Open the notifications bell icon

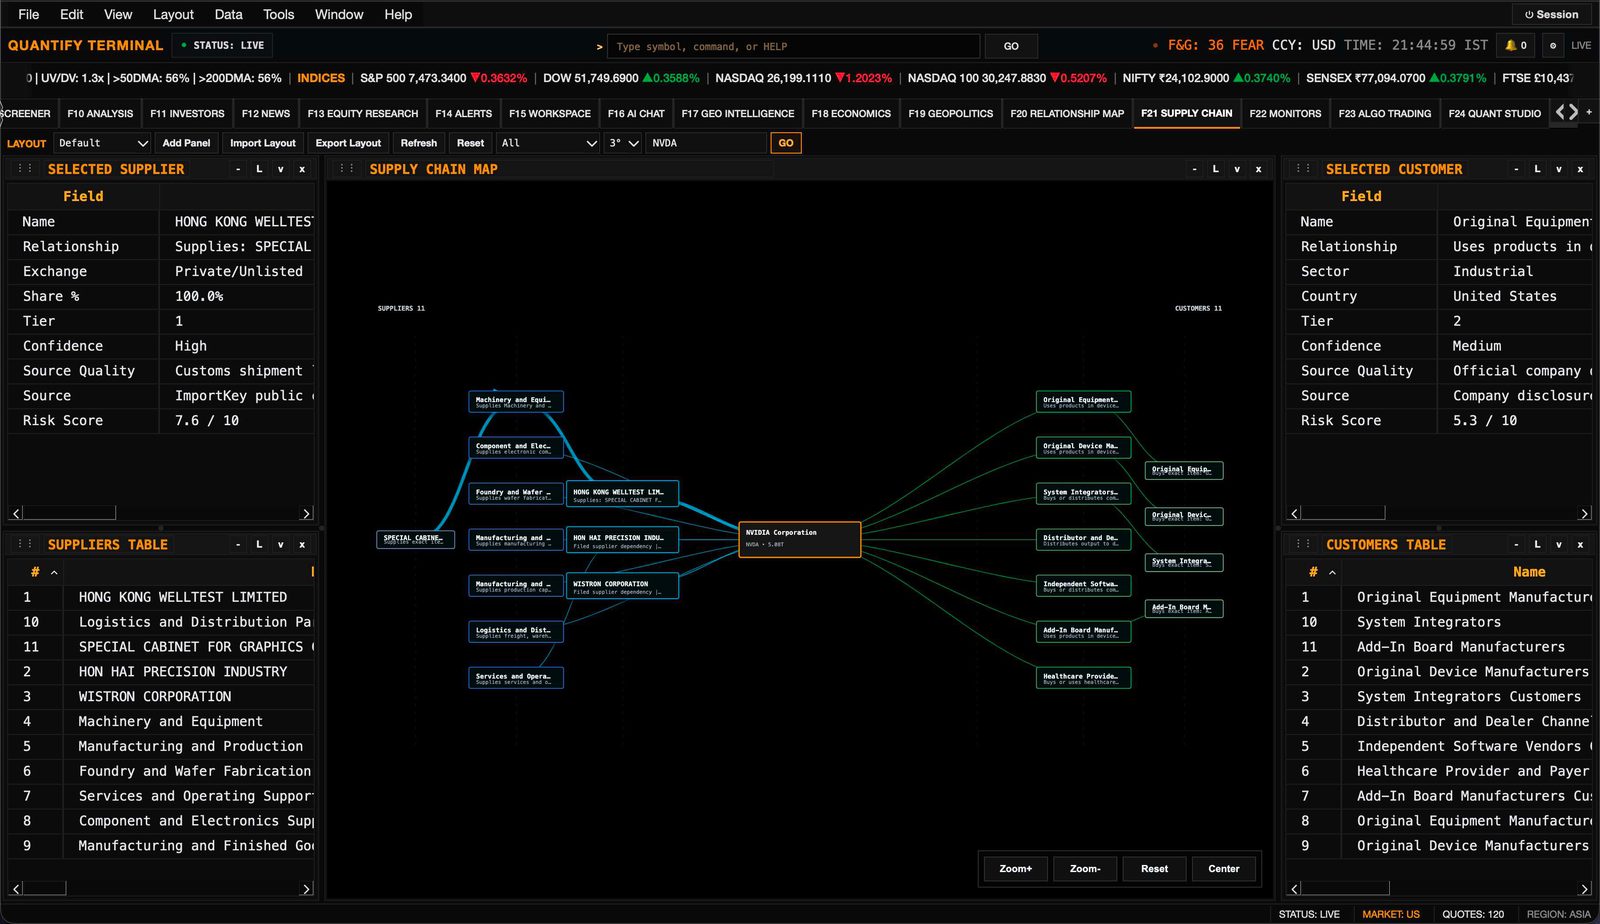pyautogui.click(x=1516, y=45)
